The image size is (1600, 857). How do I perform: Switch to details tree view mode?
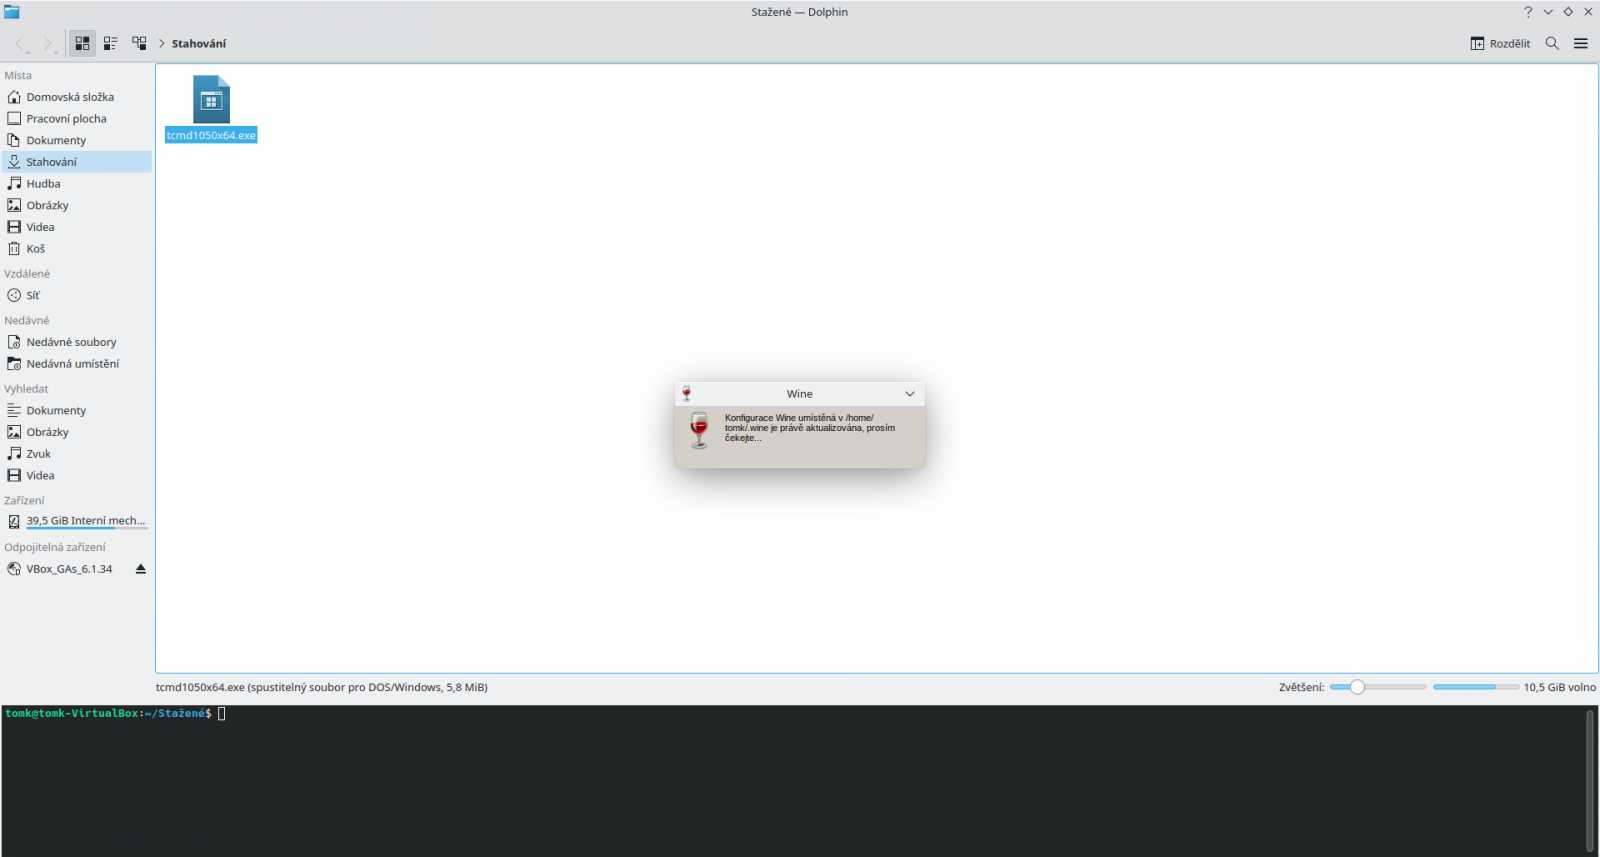click(x=139, y=43)
